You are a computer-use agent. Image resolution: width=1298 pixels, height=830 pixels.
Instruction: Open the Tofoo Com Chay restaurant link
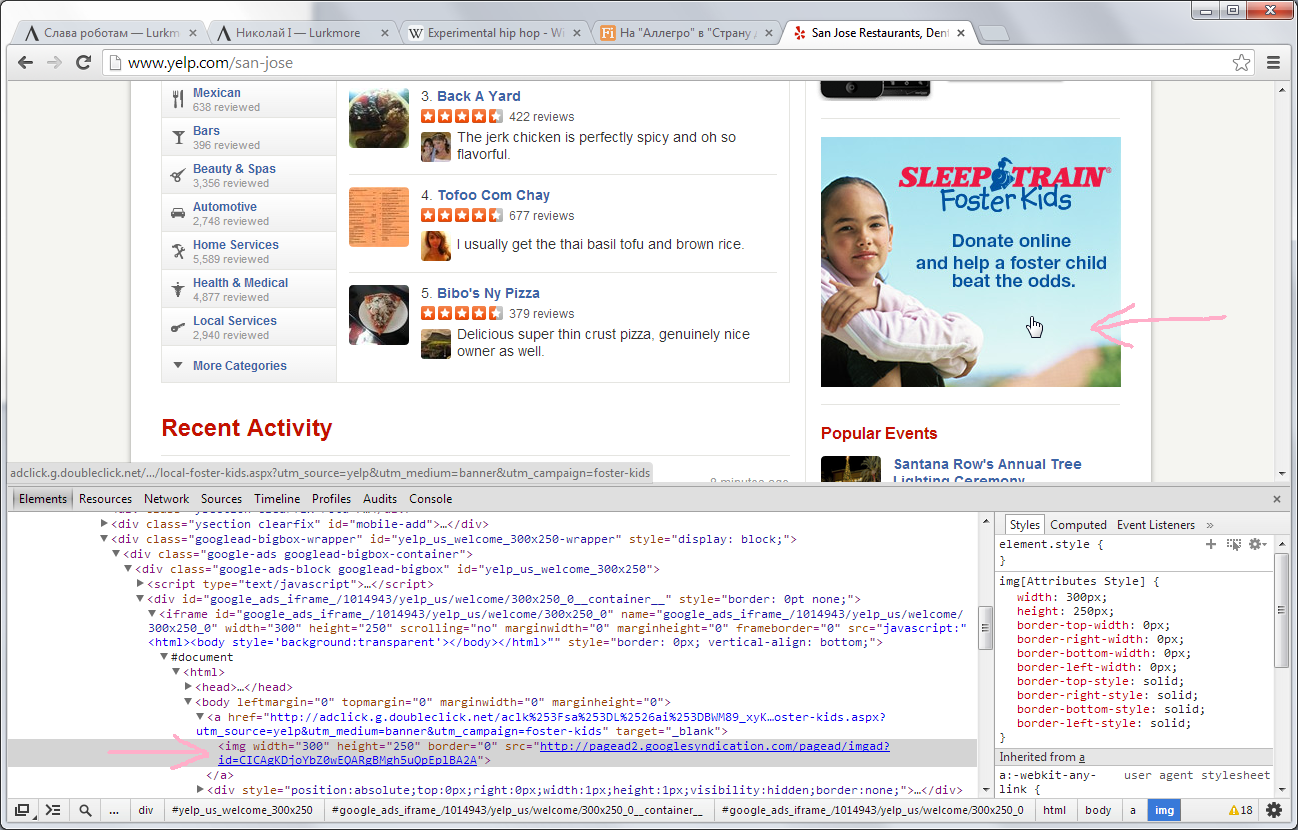coord(493,195)
